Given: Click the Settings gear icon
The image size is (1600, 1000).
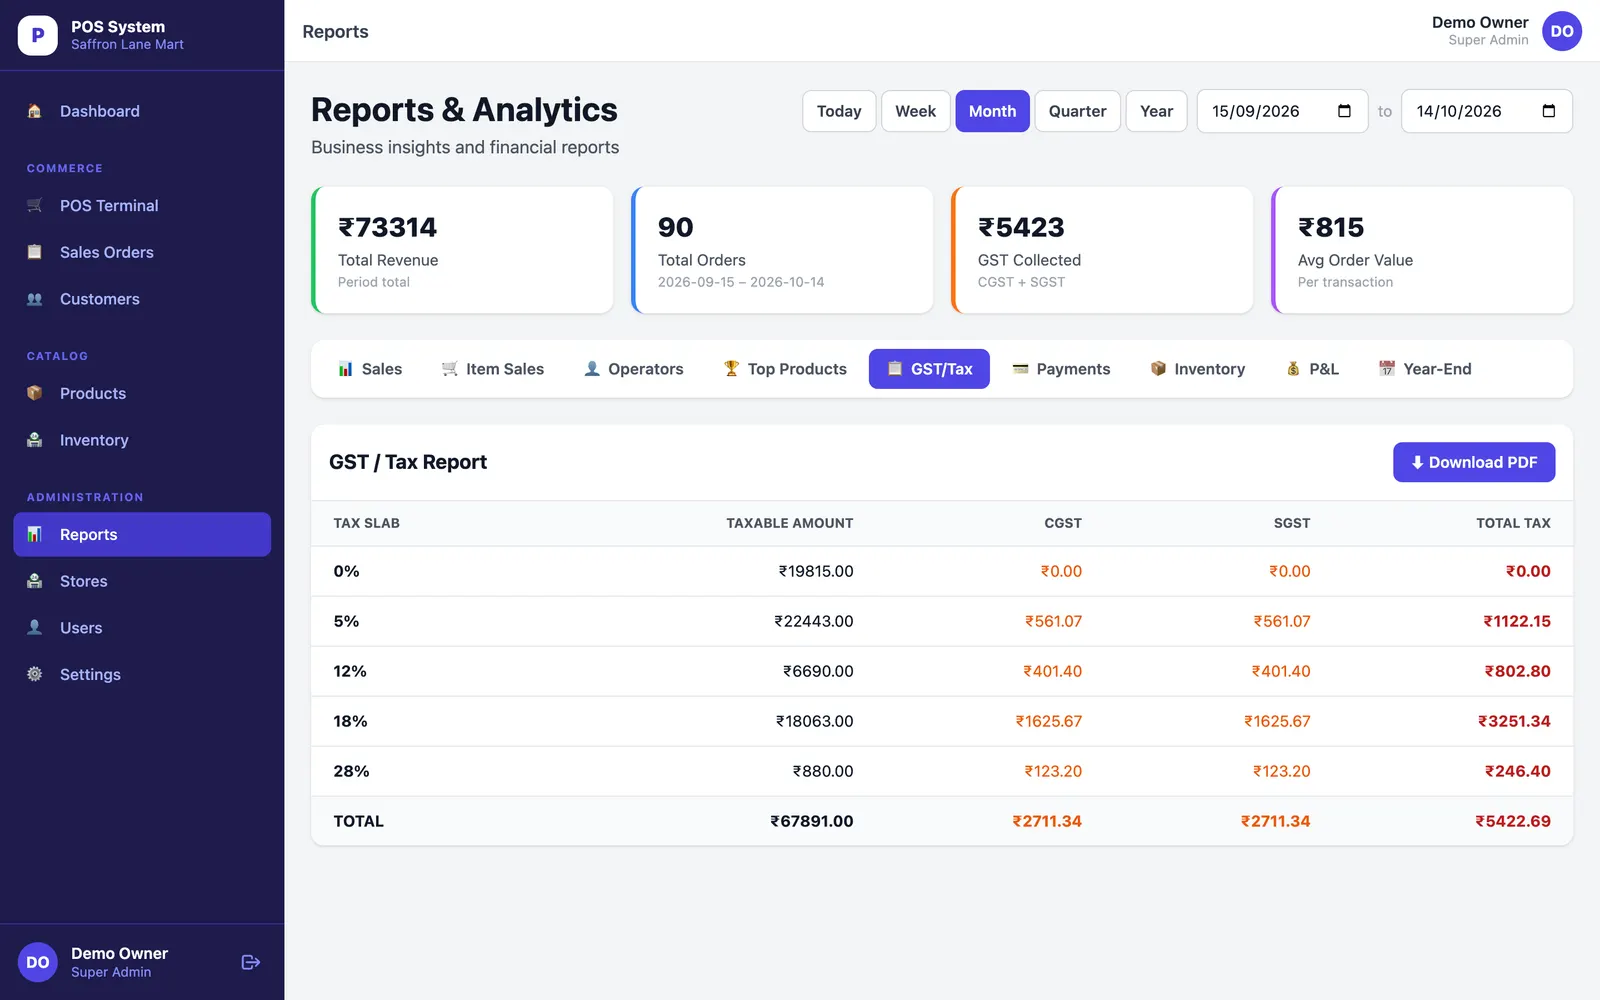Looking at the screenshot, I should point(35,674).
